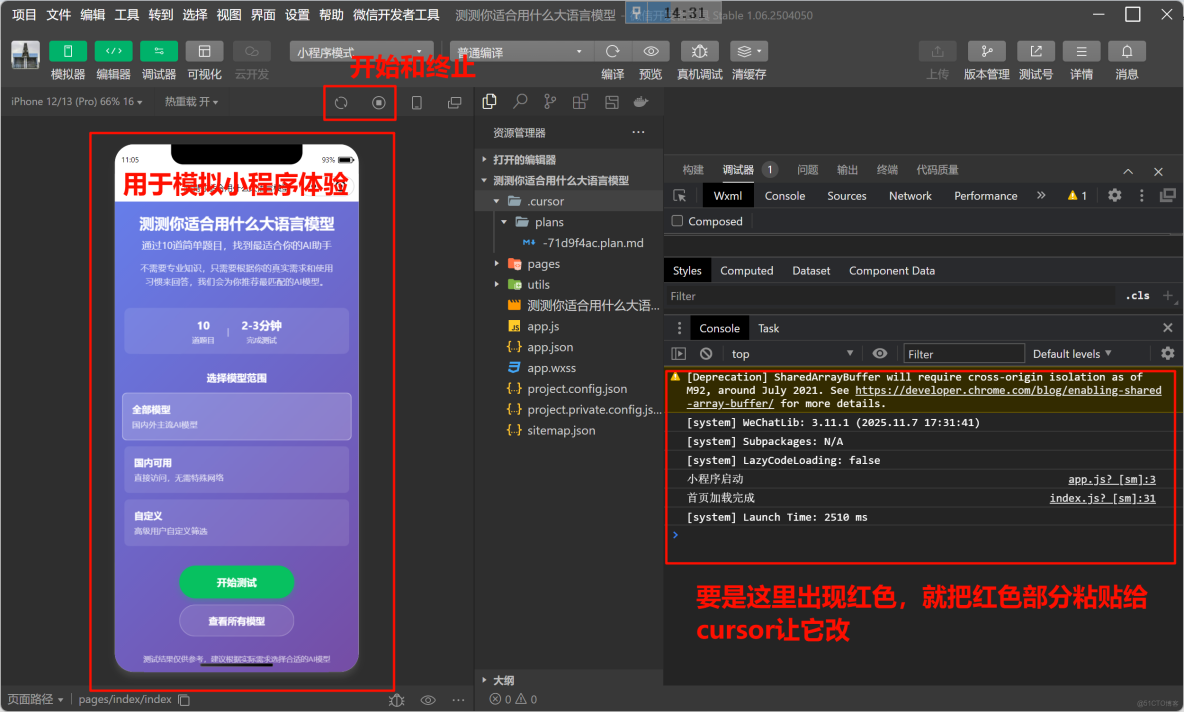The width and height of the screenshot is (1184, 712).
Task: Open the 工具 menu in menu bar
Action: [x=128, y=13]
